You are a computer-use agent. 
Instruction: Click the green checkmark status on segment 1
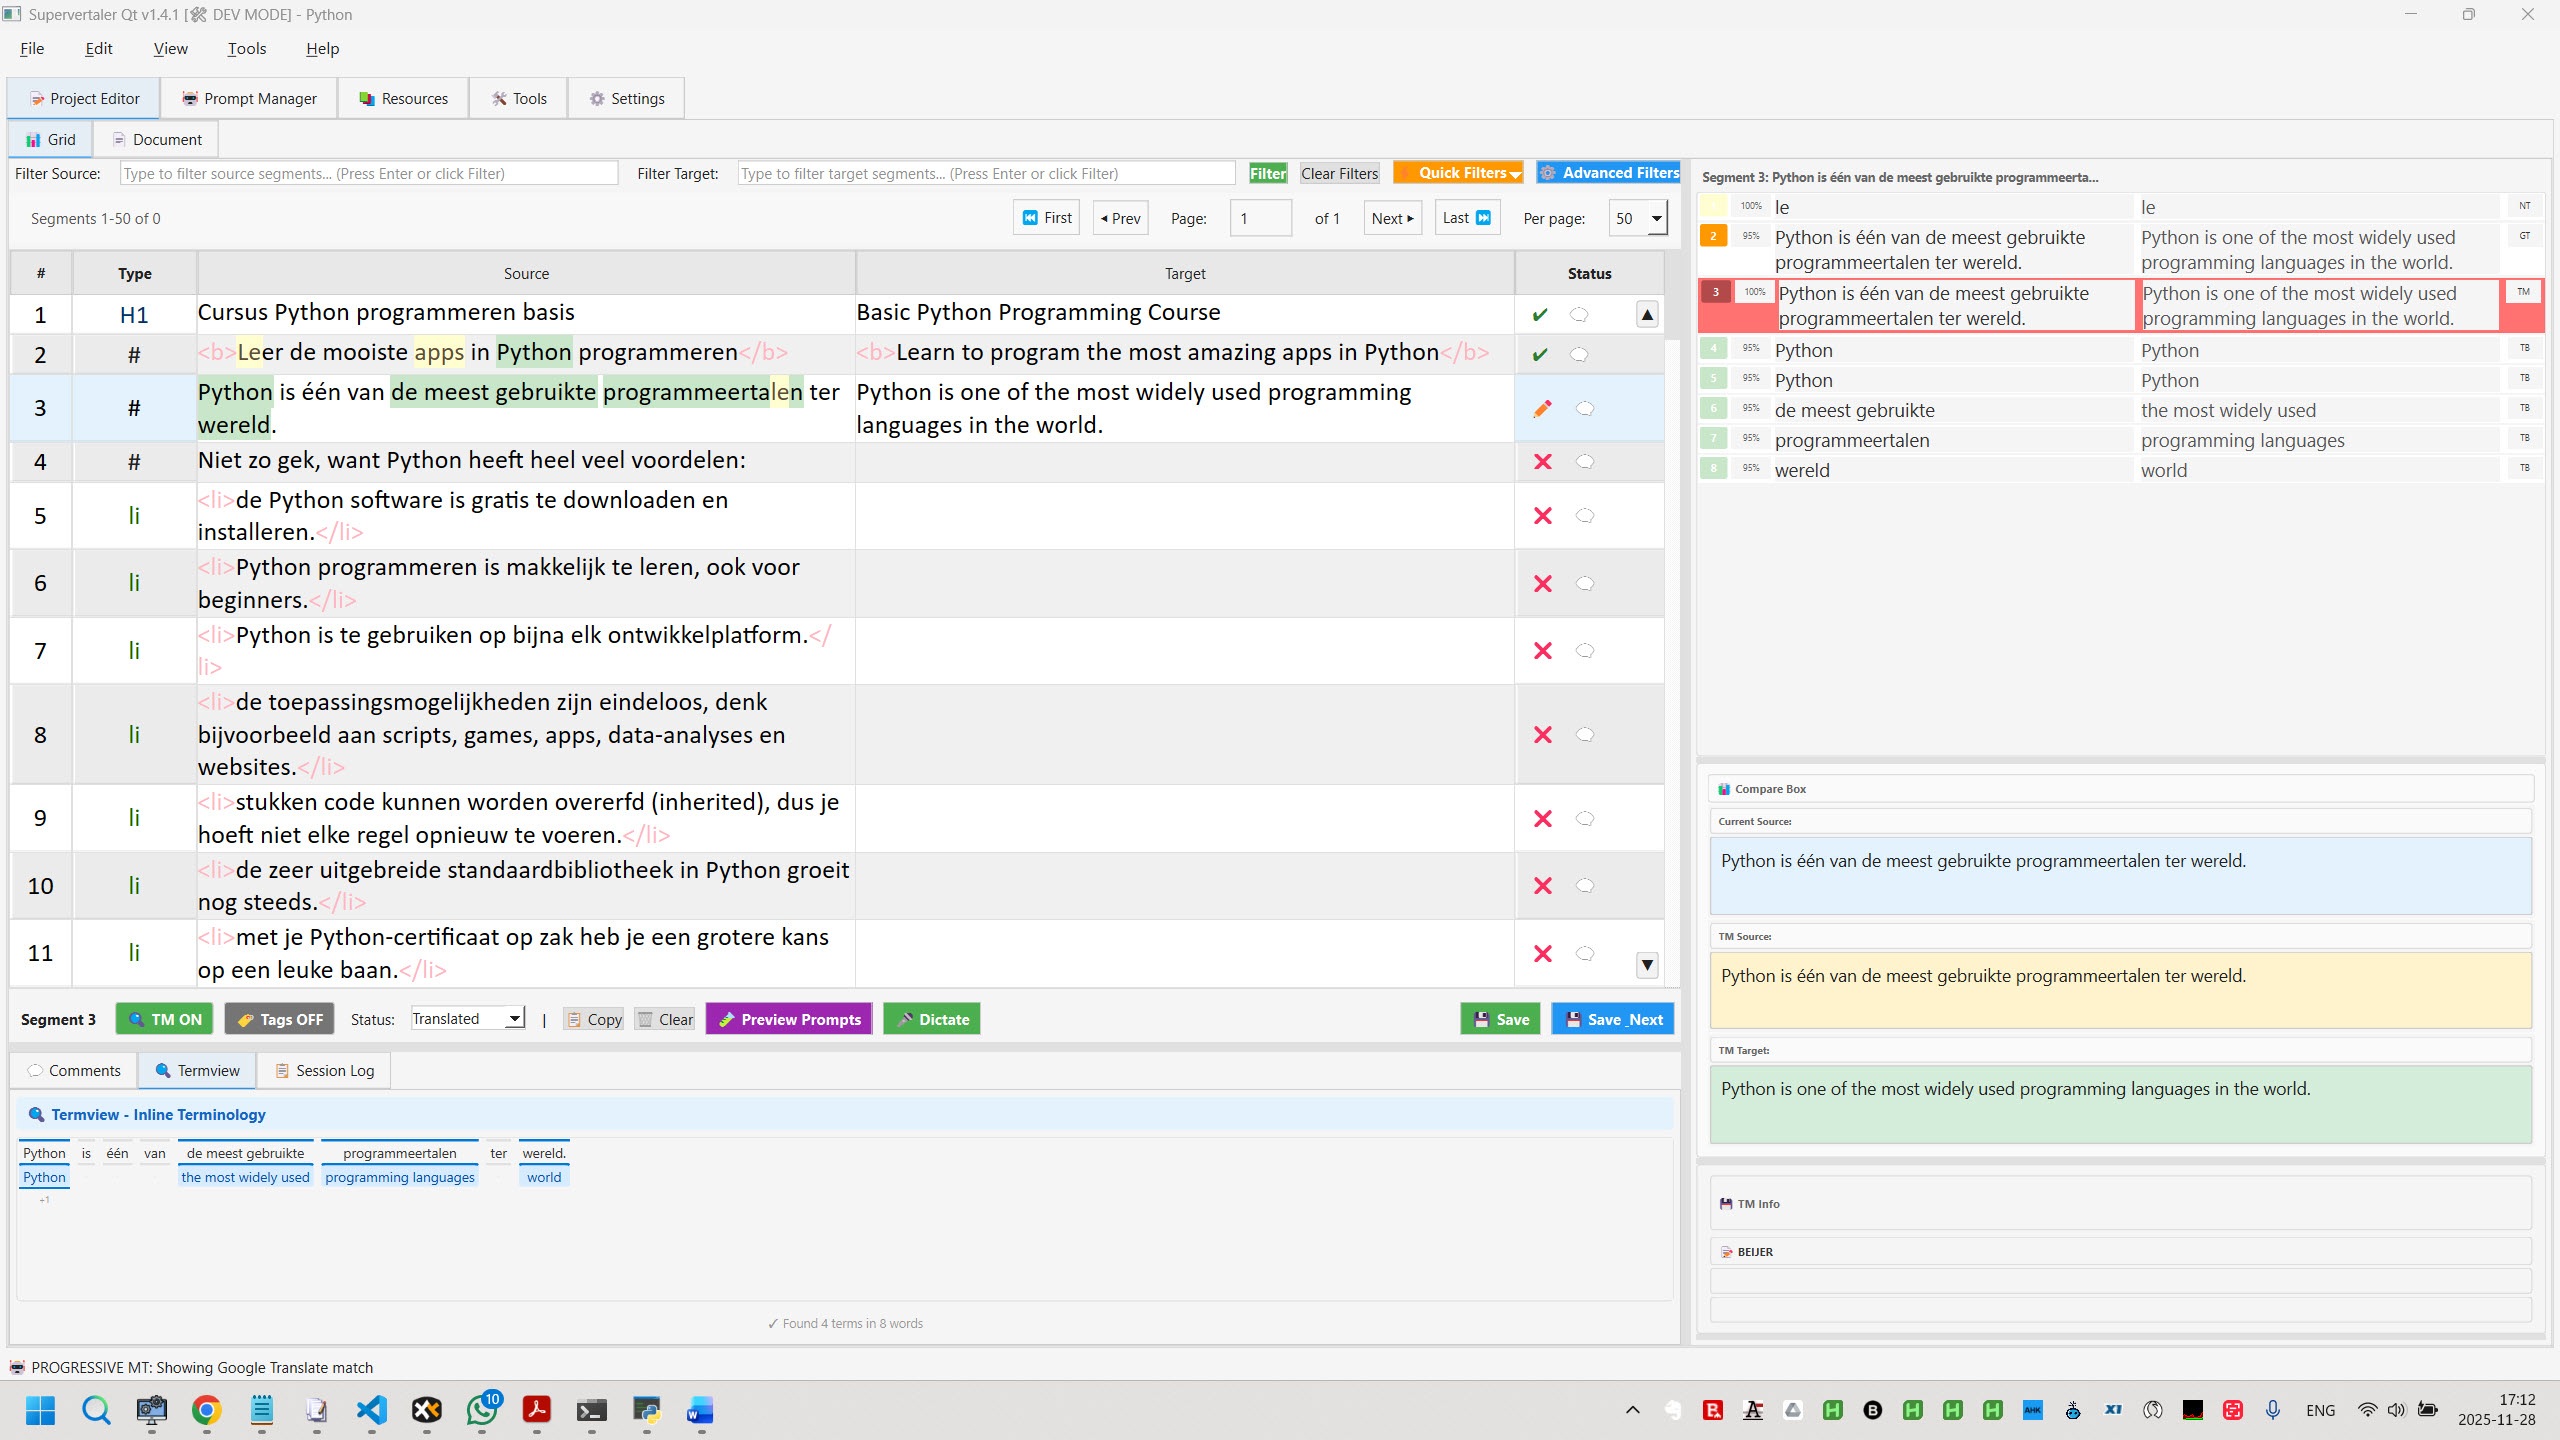pyautogui.click(x=1540, y=315)
